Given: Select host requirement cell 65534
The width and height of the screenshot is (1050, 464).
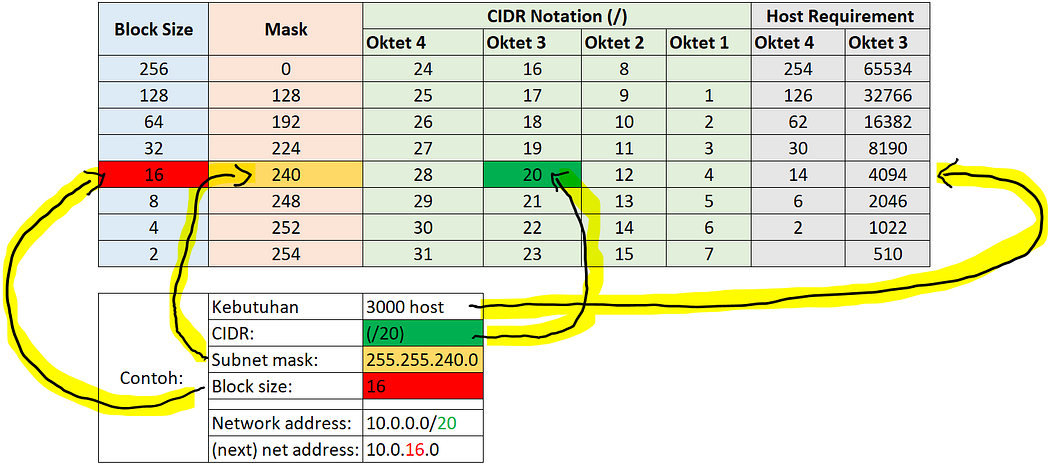Looking at the screenshot, I should (x=887, y=69).
